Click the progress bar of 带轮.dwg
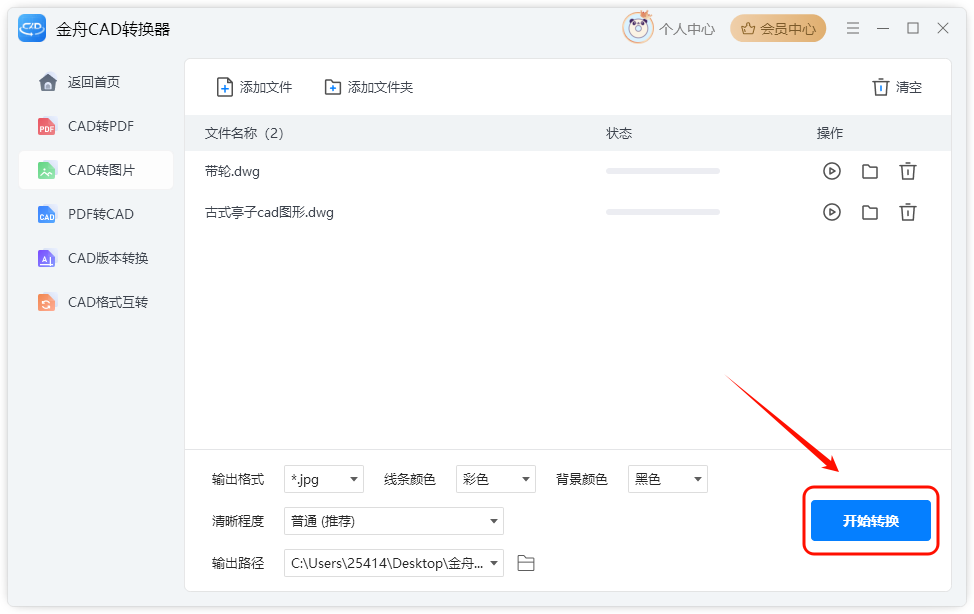The image size is (974, 614). (x=663, y=171)
